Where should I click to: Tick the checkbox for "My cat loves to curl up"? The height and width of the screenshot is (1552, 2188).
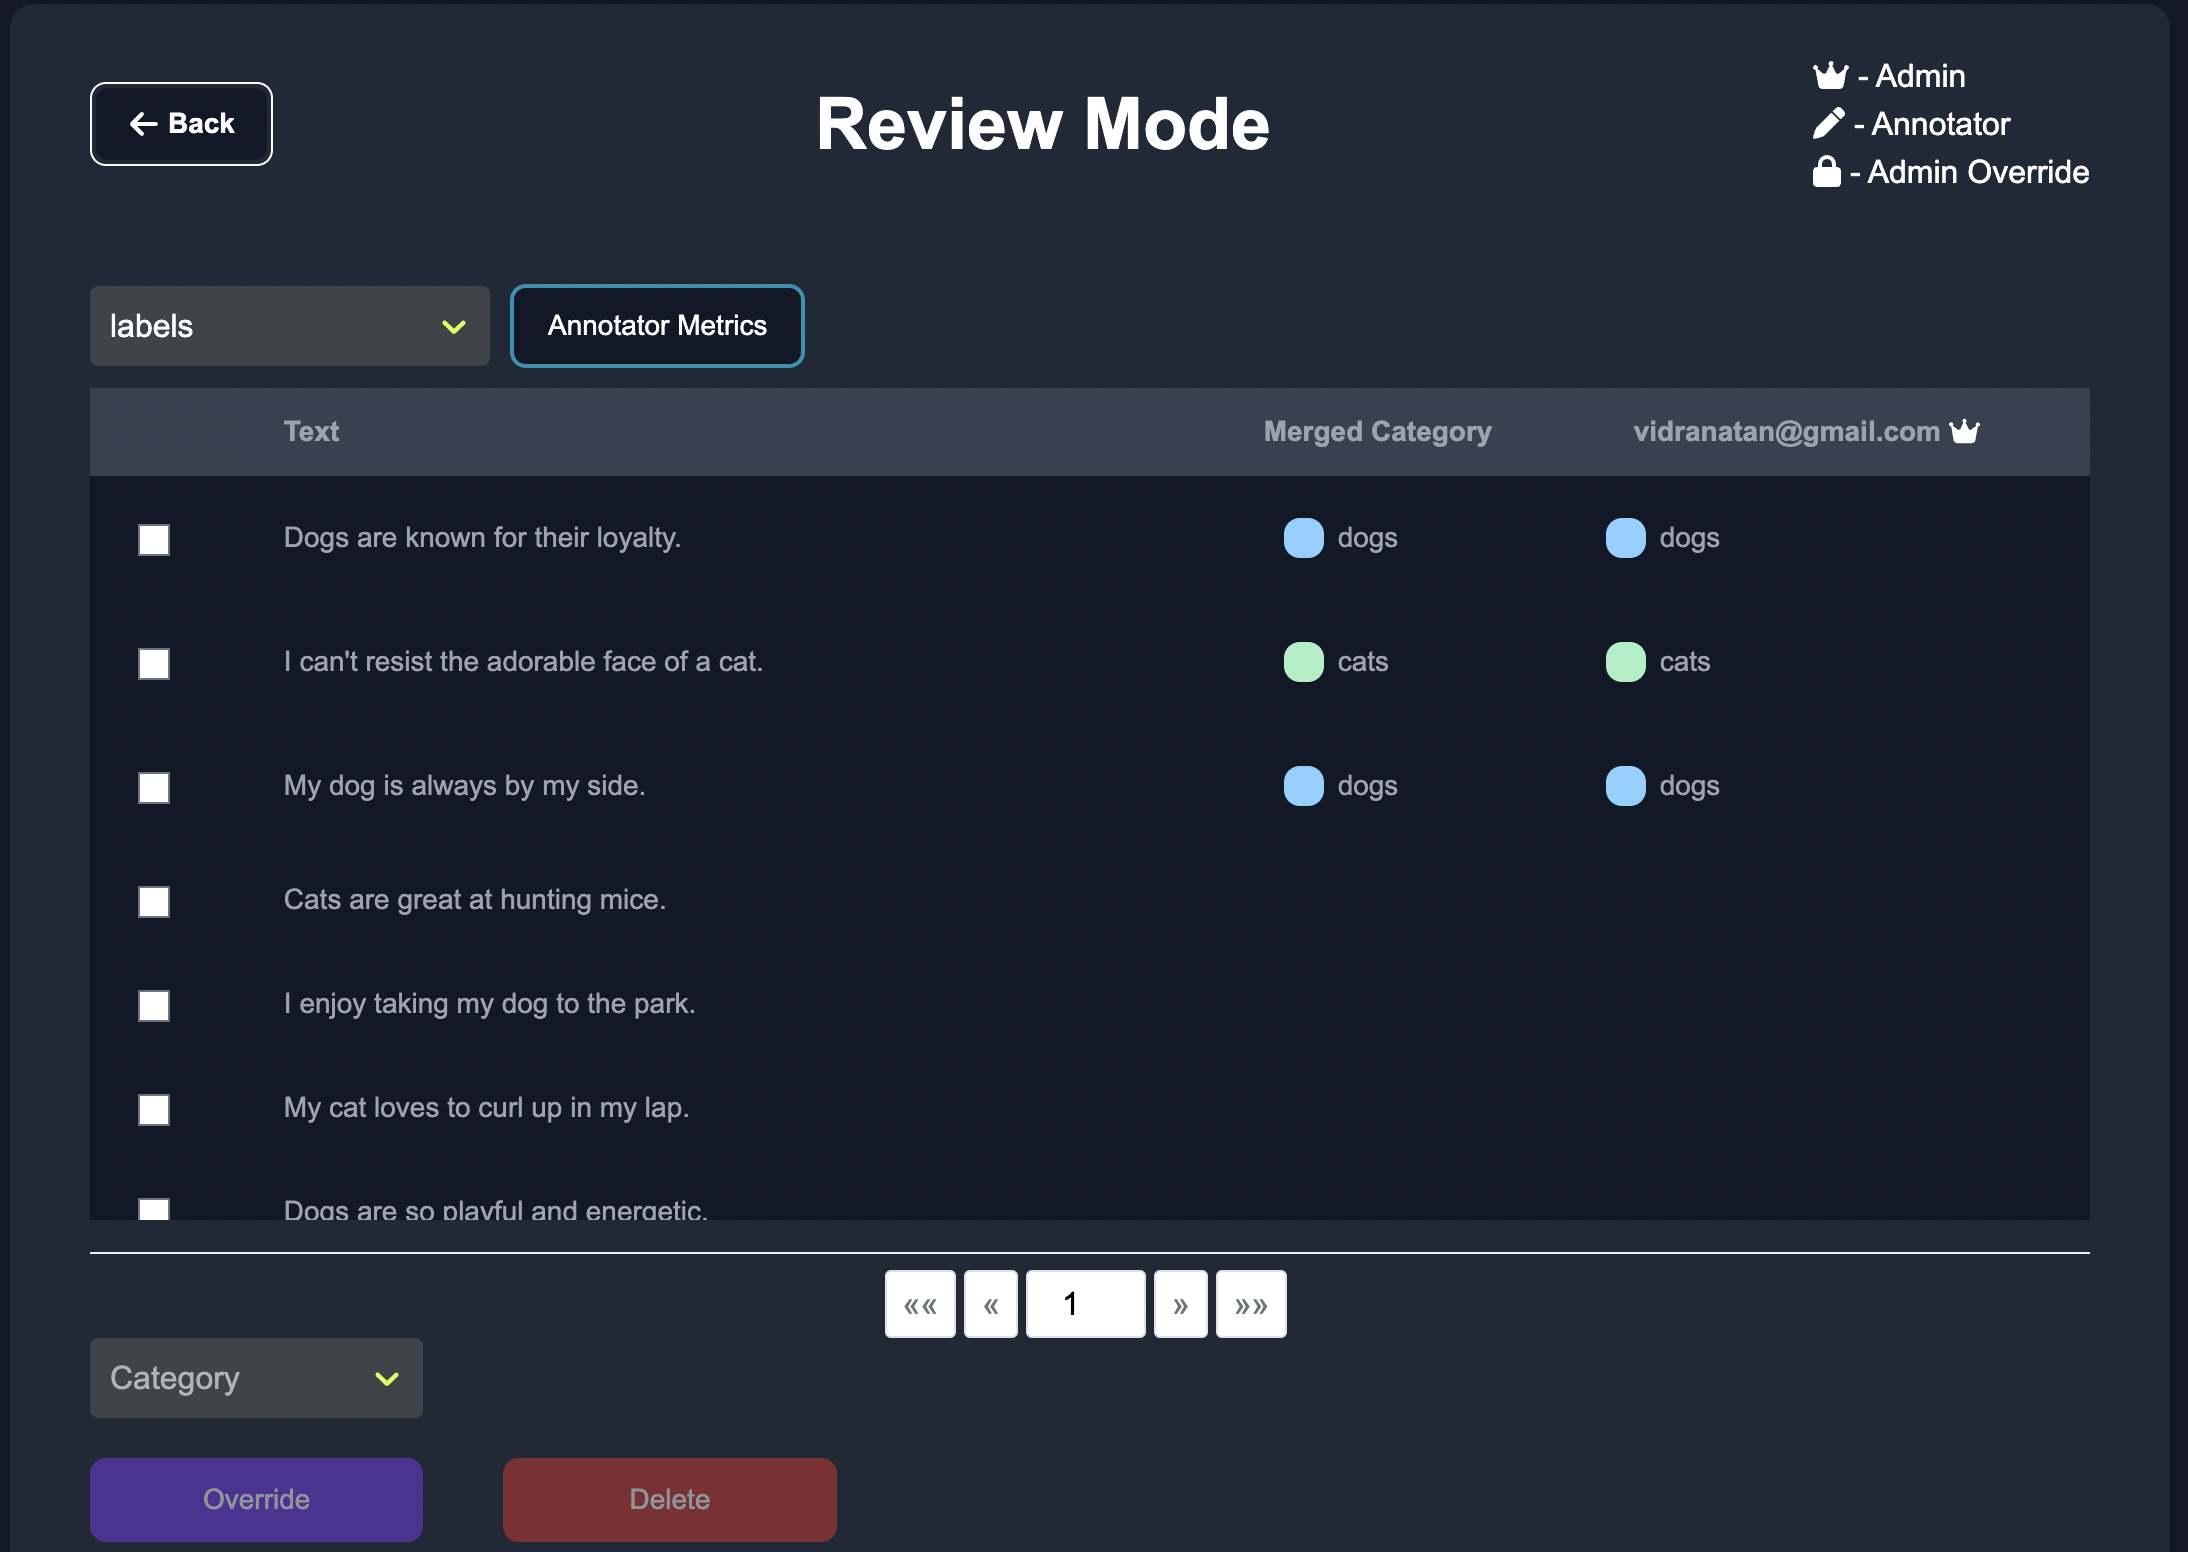click(154, 1110)
